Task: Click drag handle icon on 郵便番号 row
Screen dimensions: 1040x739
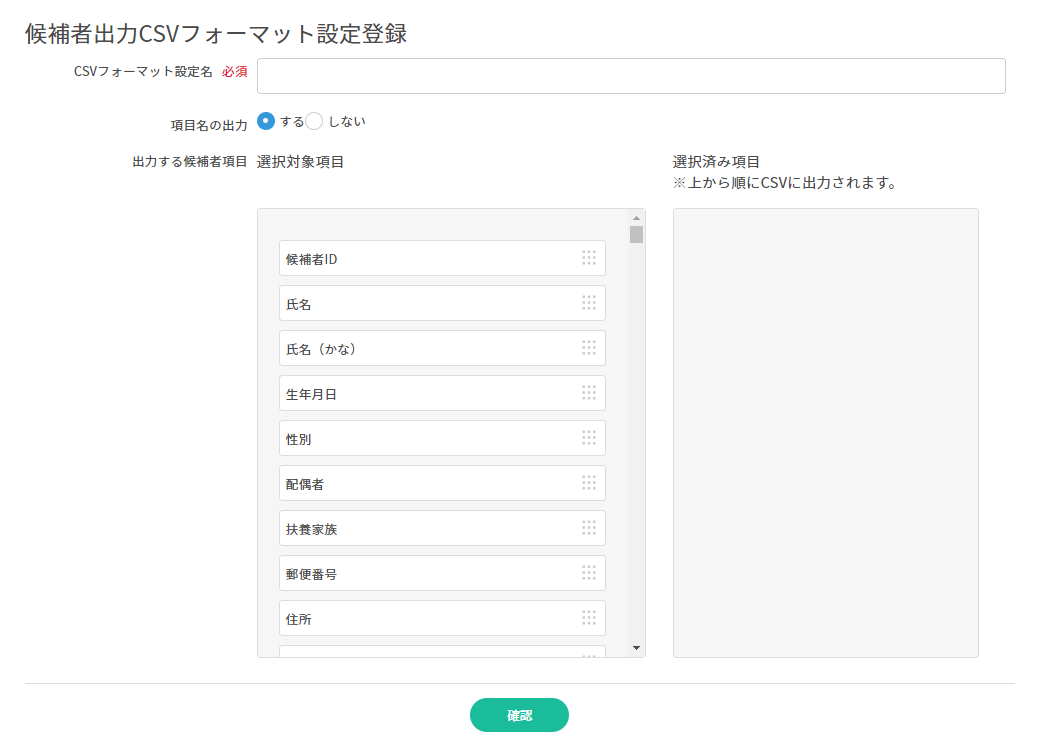Action: (589, 573)
